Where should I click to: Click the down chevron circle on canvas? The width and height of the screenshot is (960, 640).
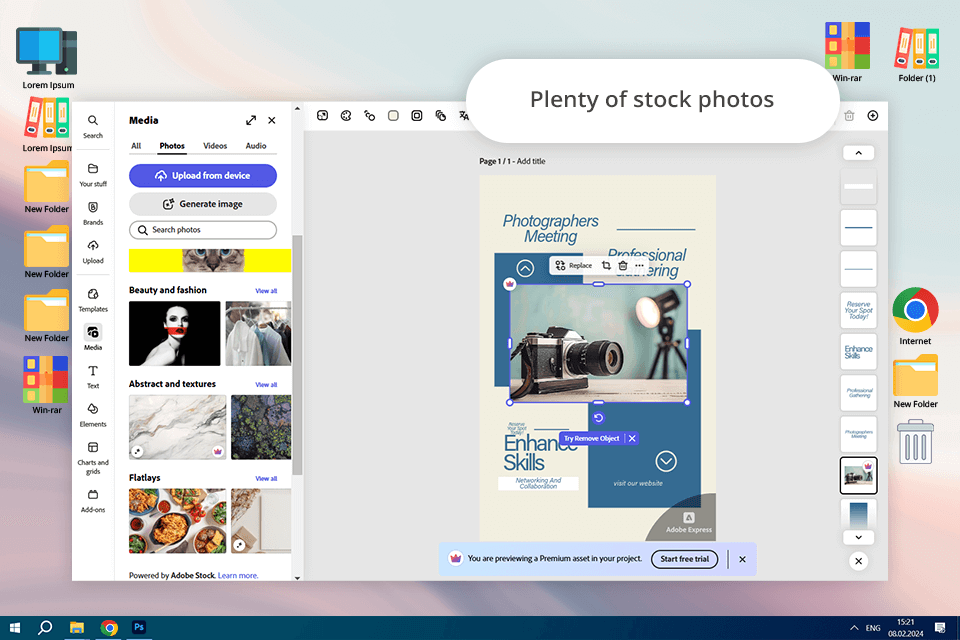pos(666,461)
